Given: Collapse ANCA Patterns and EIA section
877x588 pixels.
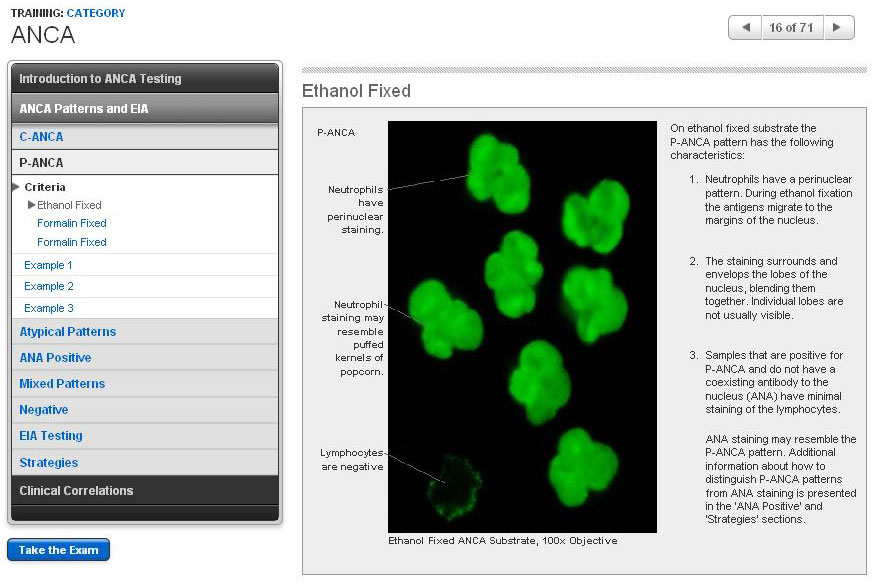Looking at the screenshot, I should 144,108.
